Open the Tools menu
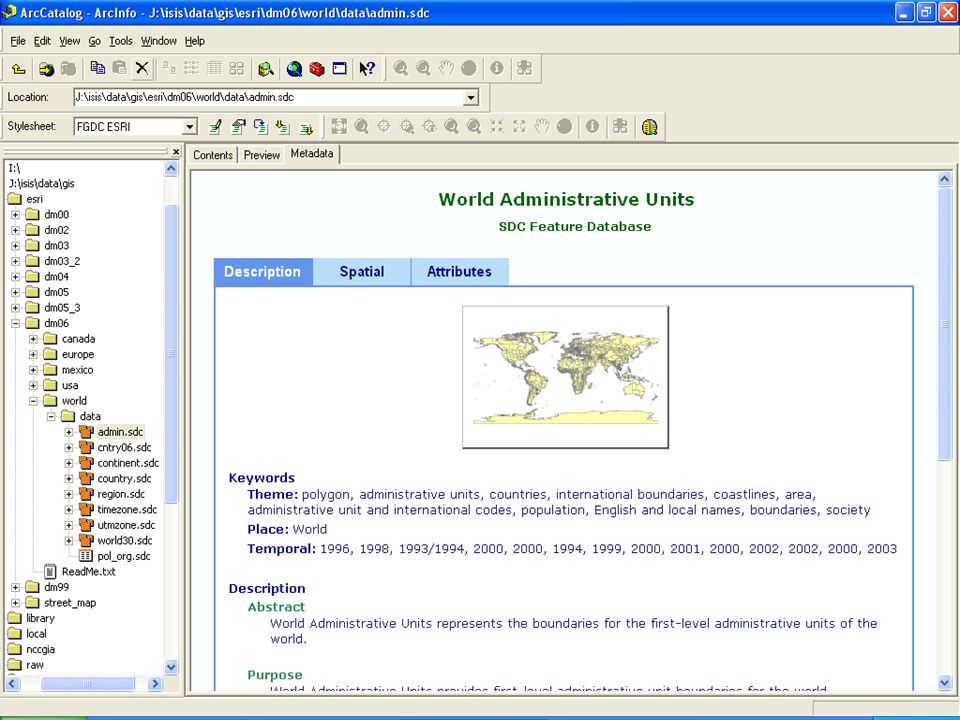Image resolution: width=960 pixels, height=720 pixels. click(121, 41)
